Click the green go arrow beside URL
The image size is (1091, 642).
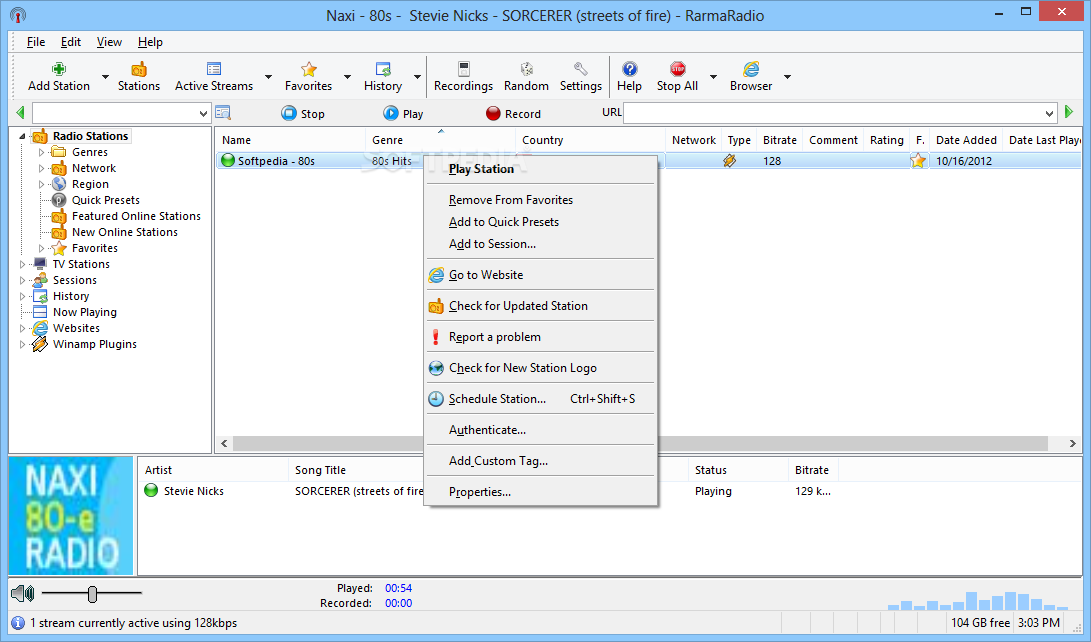pos(1069,112)
